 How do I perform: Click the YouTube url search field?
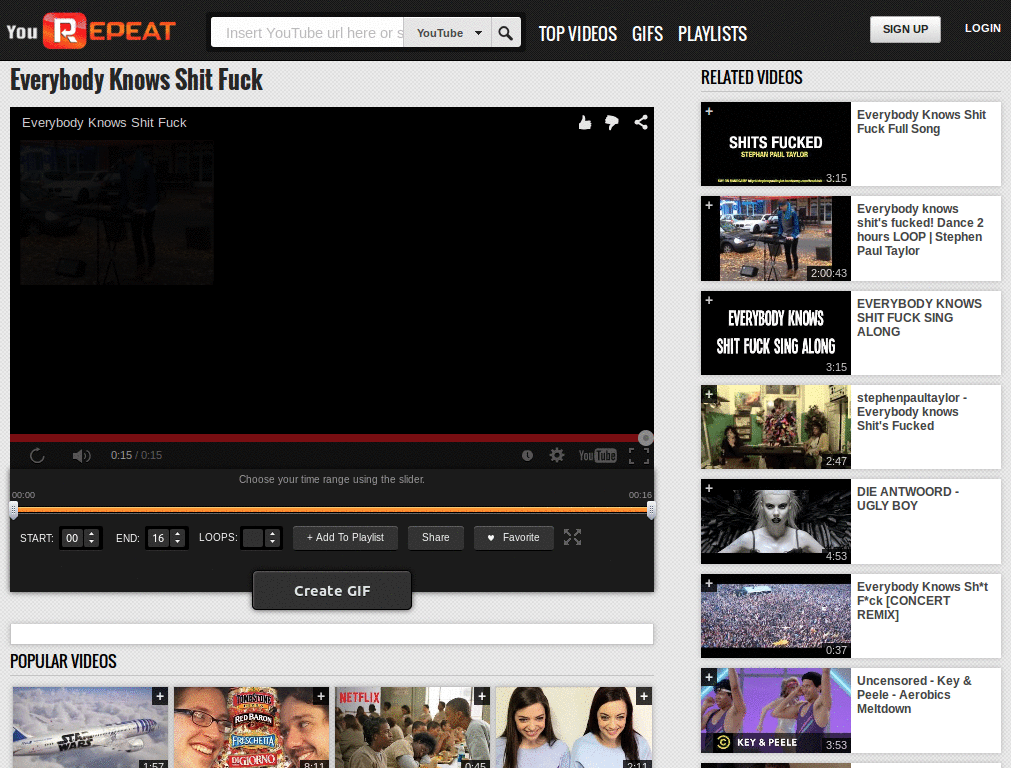(x=308, y=33)
